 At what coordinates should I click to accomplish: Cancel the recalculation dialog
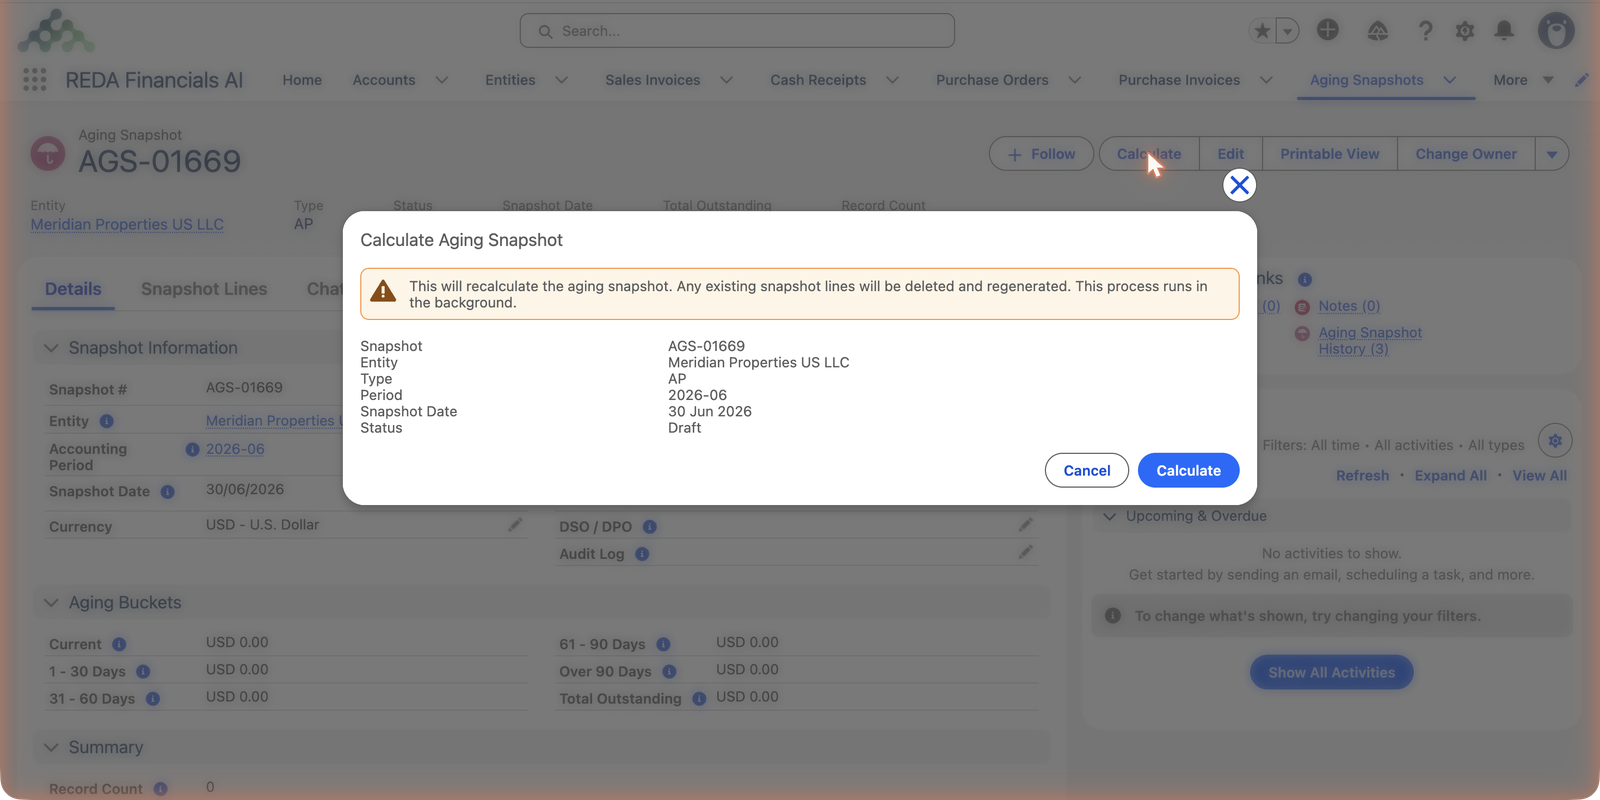click(x=1086, y=470)
